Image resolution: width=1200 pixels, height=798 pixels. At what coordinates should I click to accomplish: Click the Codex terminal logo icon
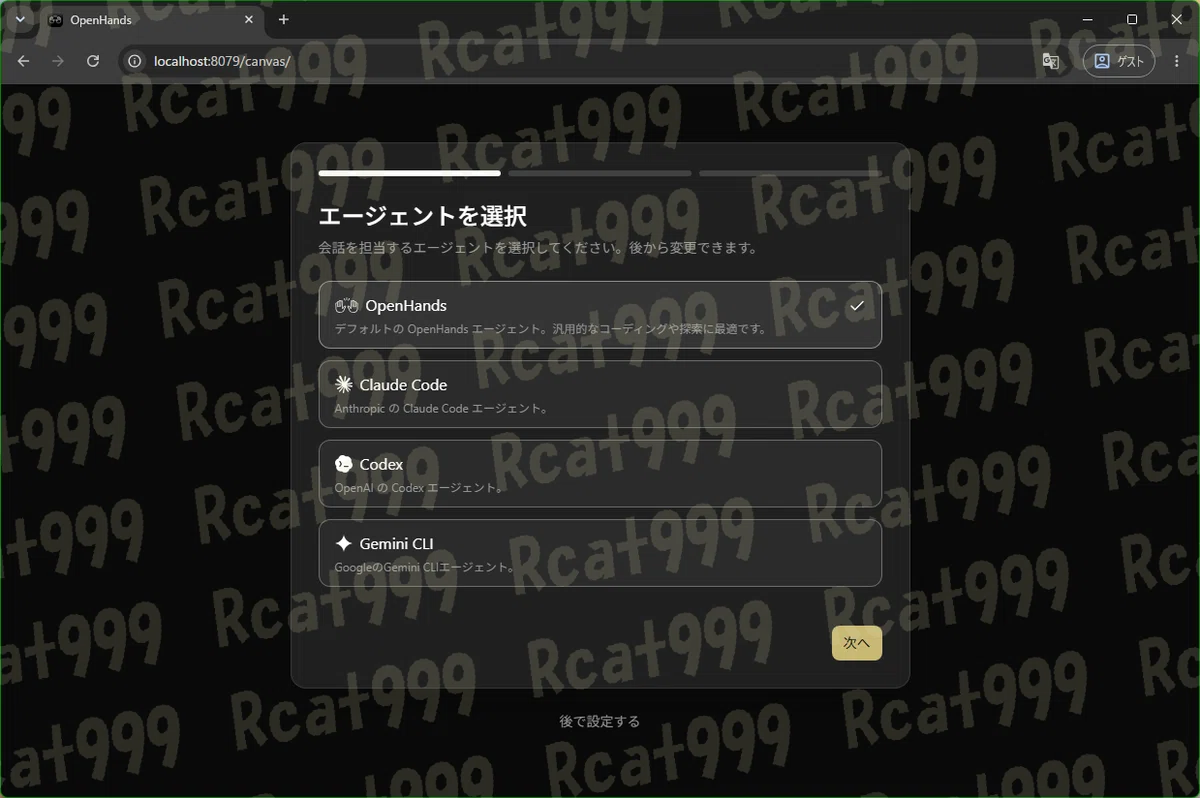343,464
